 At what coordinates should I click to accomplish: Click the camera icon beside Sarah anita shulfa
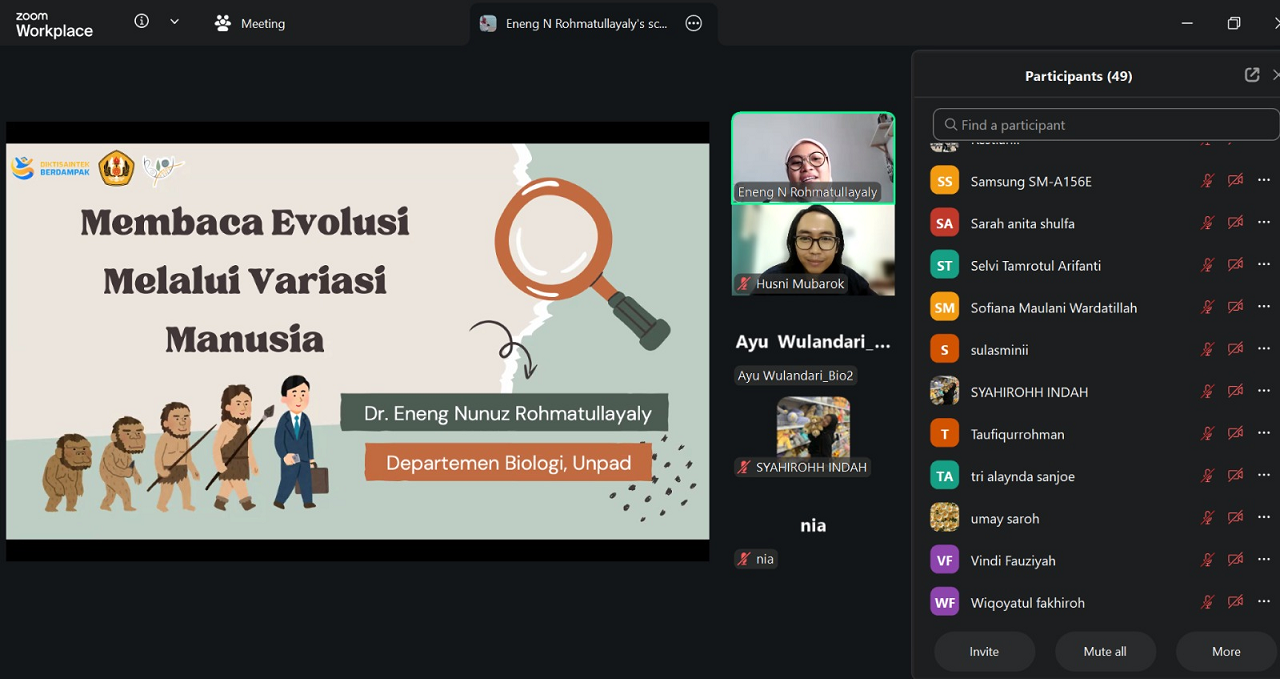[x=1236, y=223]
